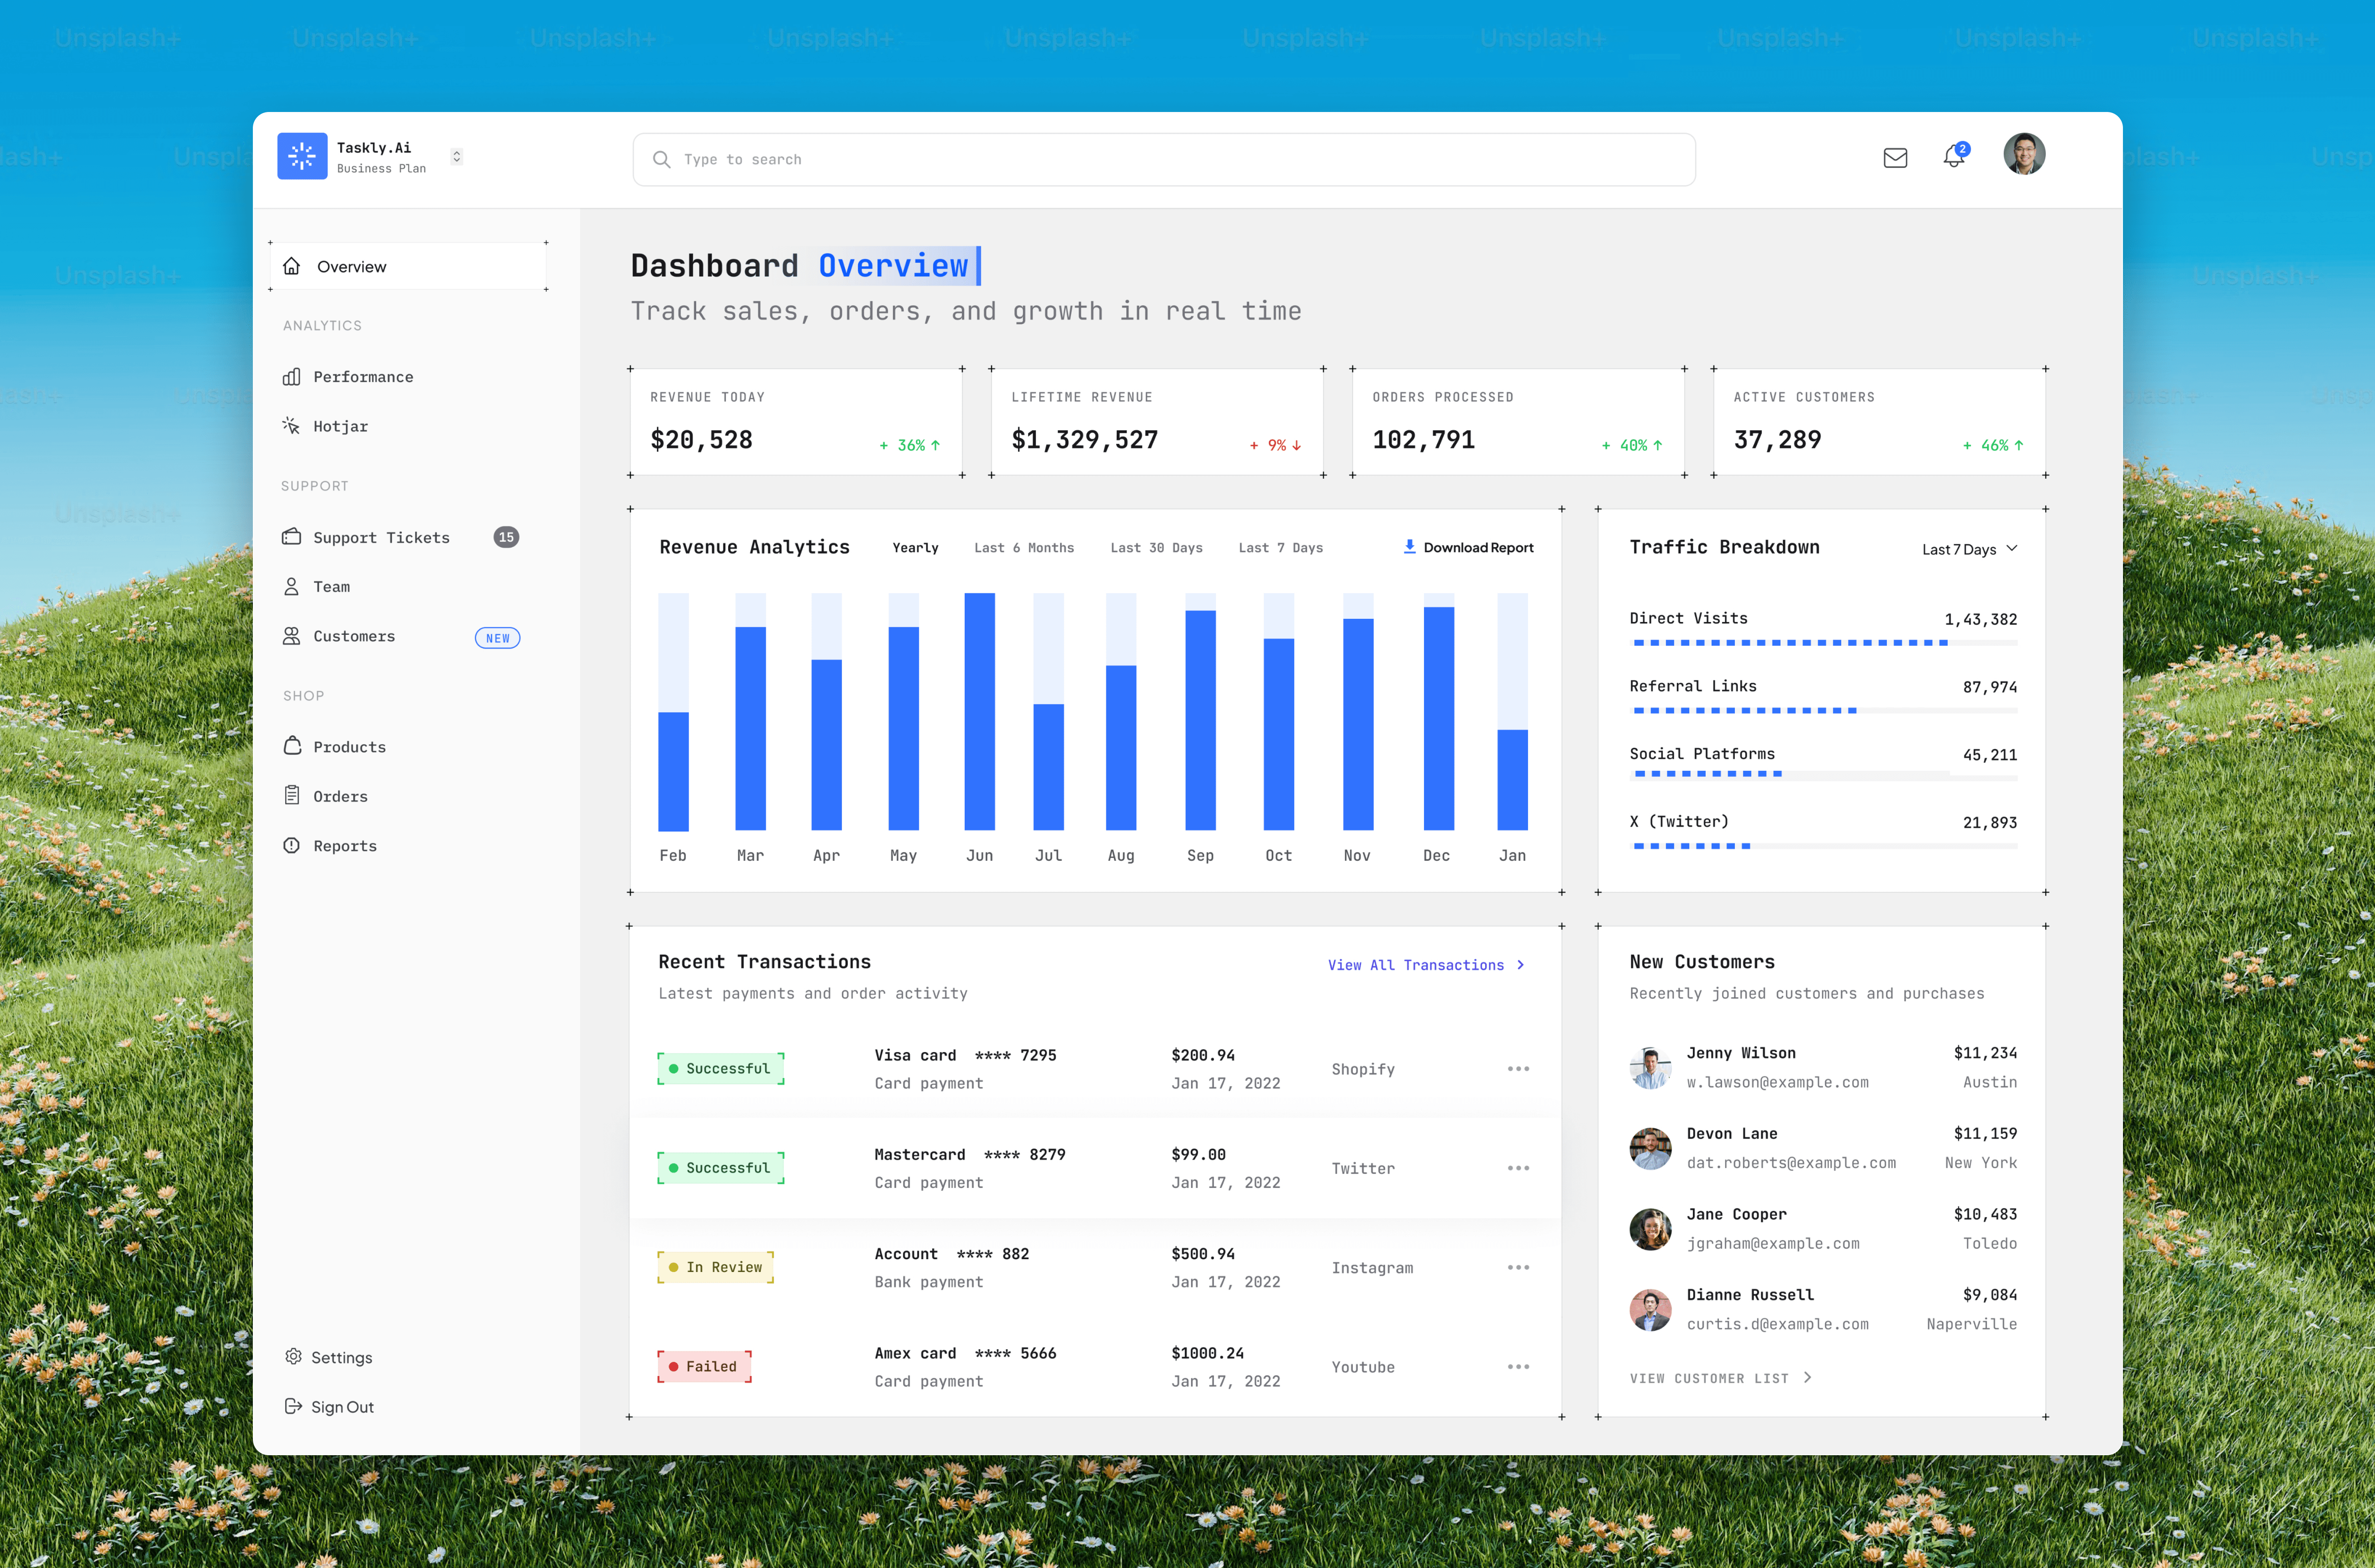Go to the Products page
Screen dimensions: 2375x1568
pos(349,747)
